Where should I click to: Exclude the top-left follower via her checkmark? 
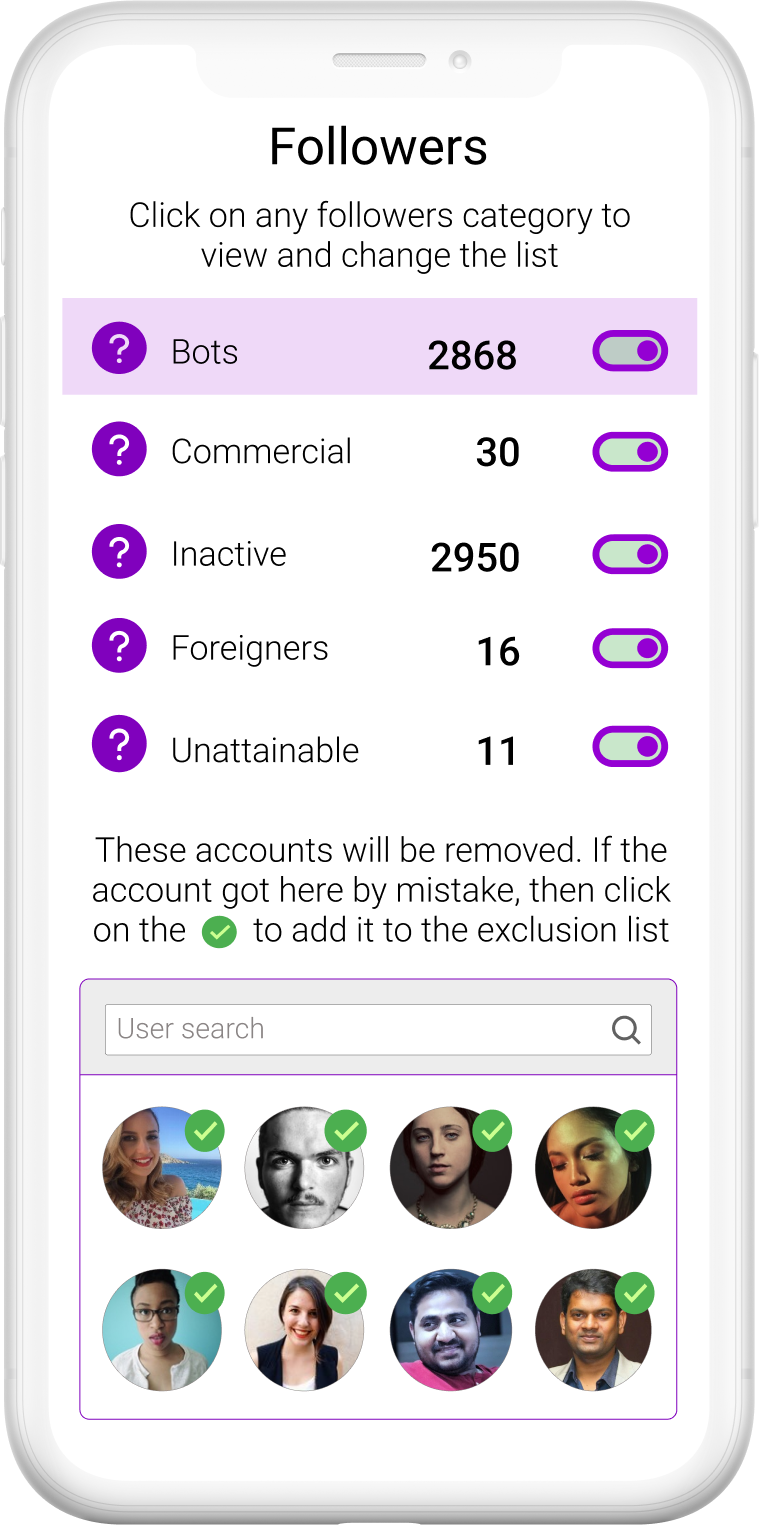[x=204, y=1132]
